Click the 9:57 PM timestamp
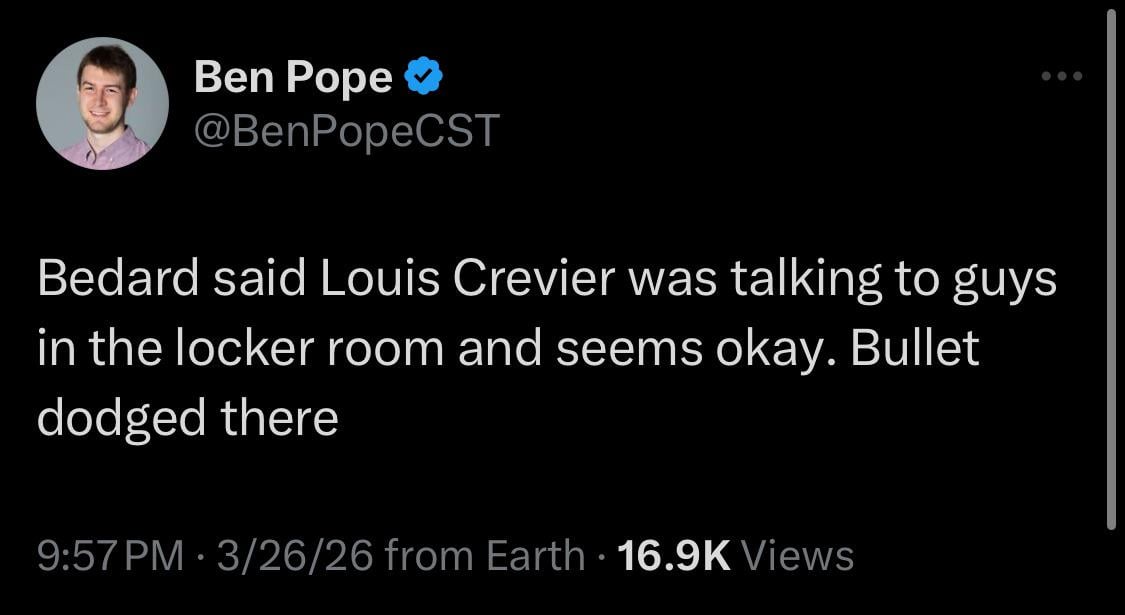The width and height of the screenshot is (1125, 615). tap(110, 554)
